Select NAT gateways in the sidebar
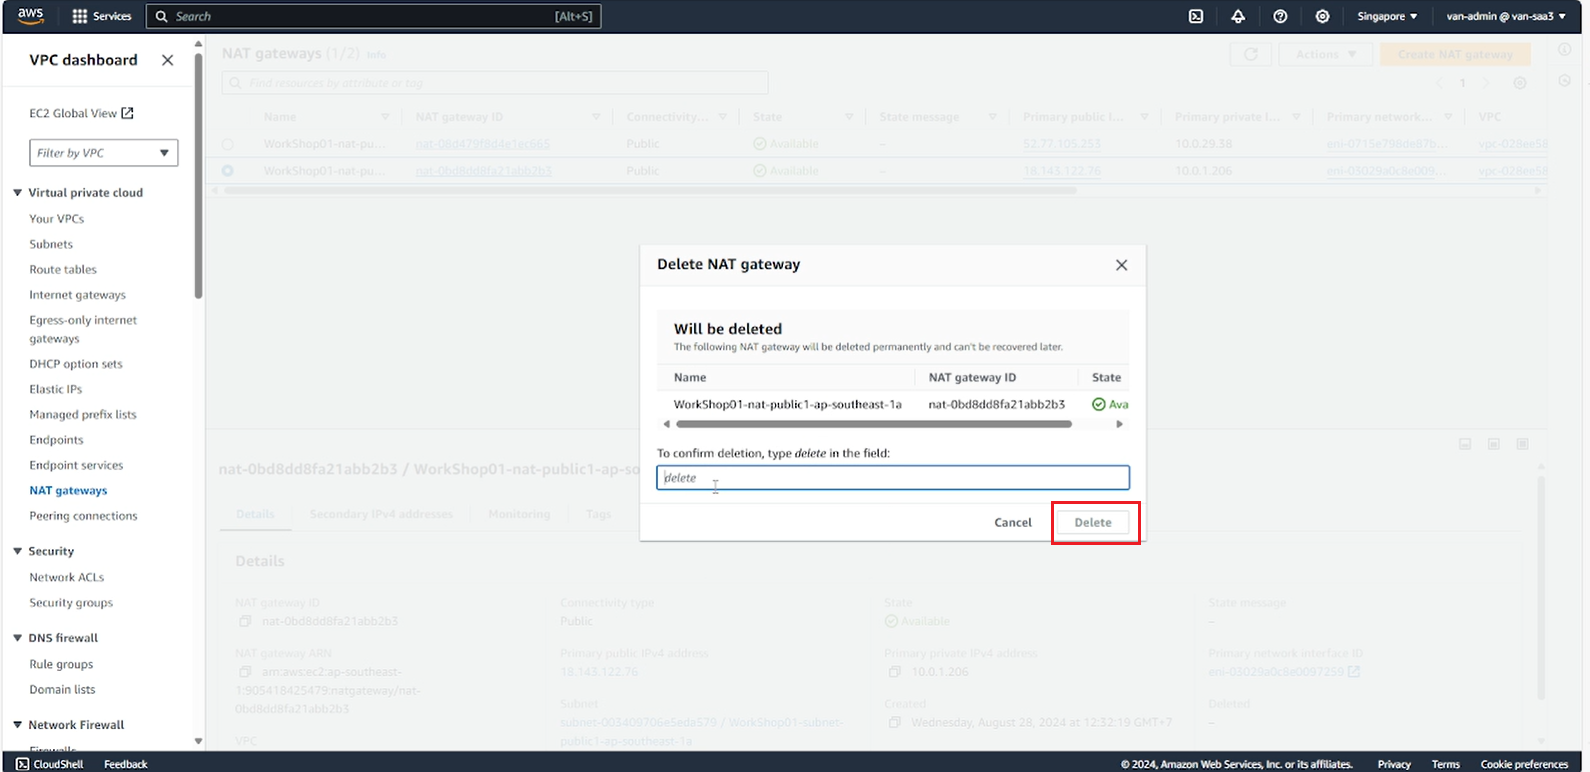Screen dimensions: 1590x772 (68, 491)
